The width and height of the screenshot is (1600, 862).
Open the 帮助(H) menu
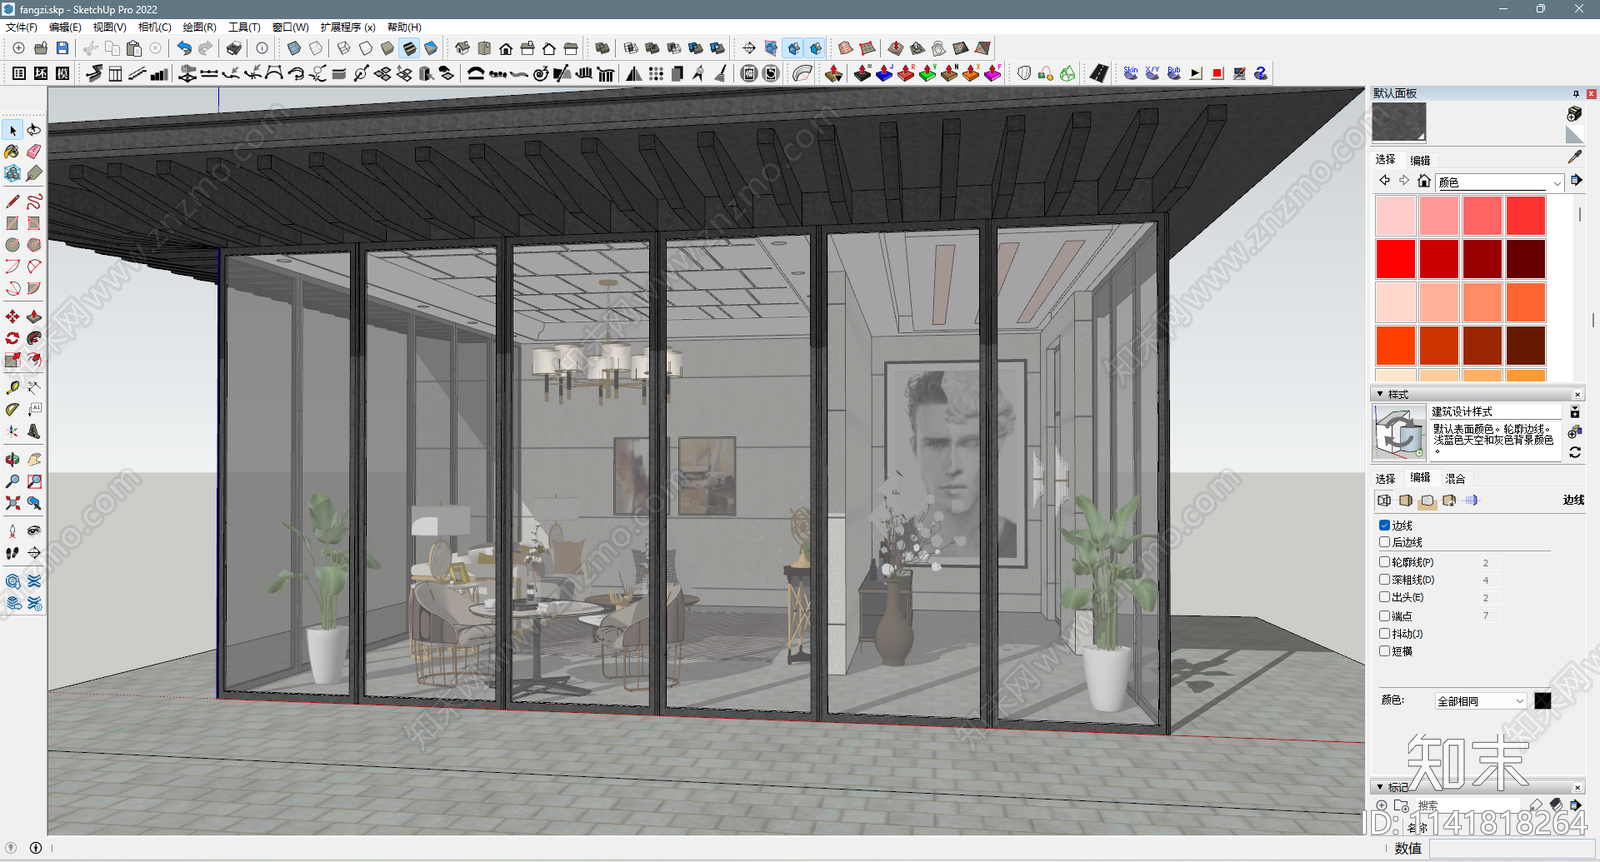coord(404,27)
